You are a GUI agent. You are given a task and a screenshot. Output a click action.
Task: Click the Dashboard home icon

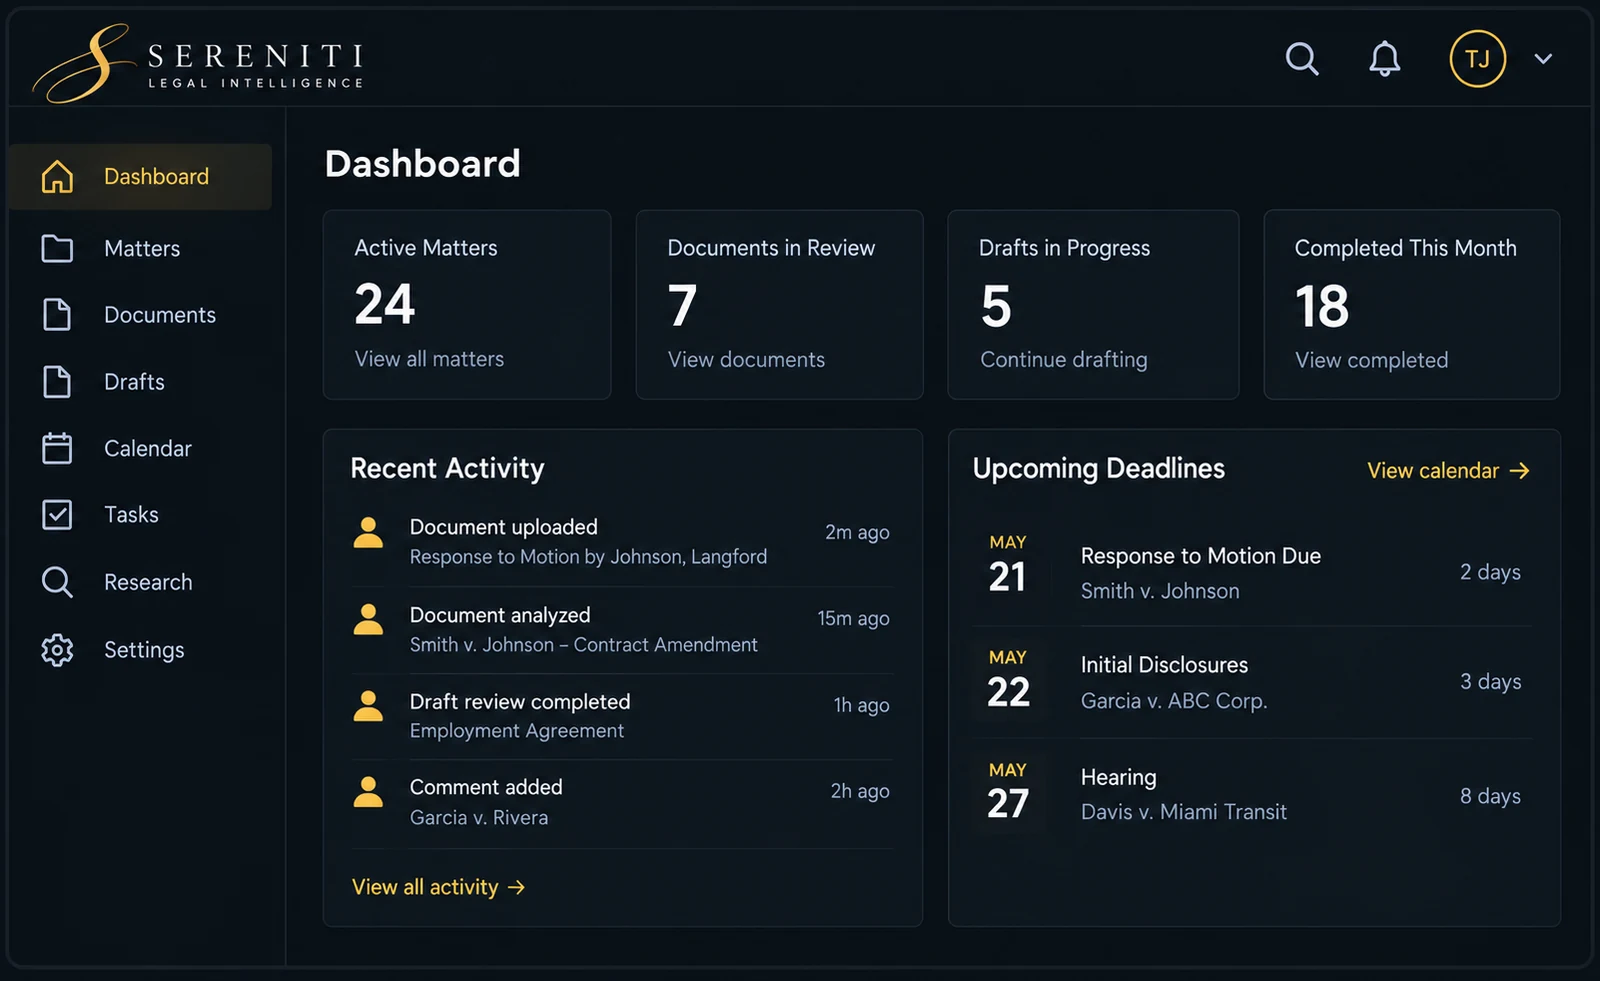point(57,177)
